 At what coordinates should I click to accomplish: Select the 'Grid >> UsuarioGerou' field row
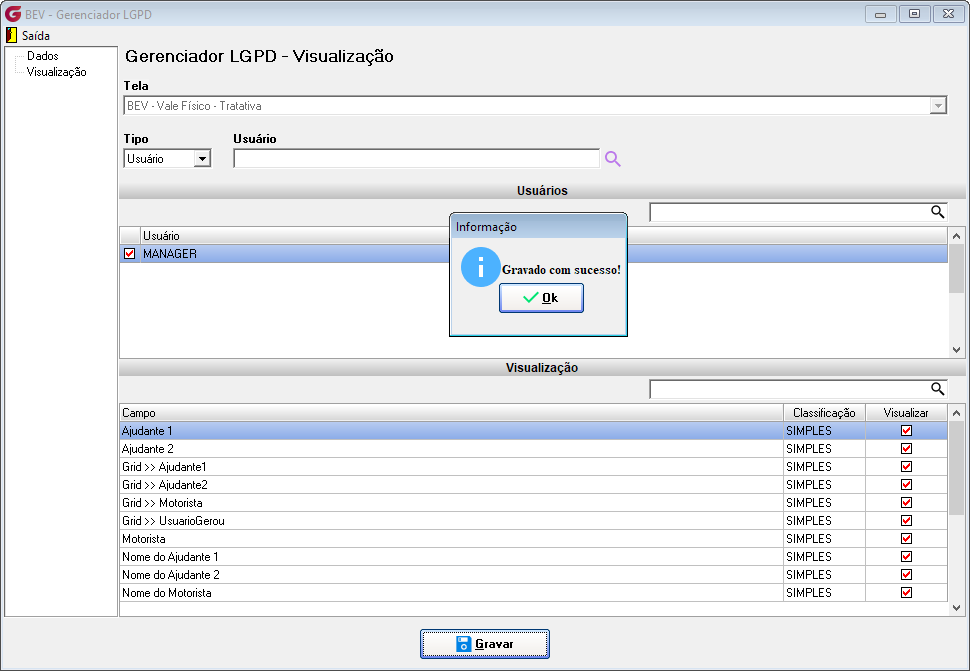[x=533, y=521]
